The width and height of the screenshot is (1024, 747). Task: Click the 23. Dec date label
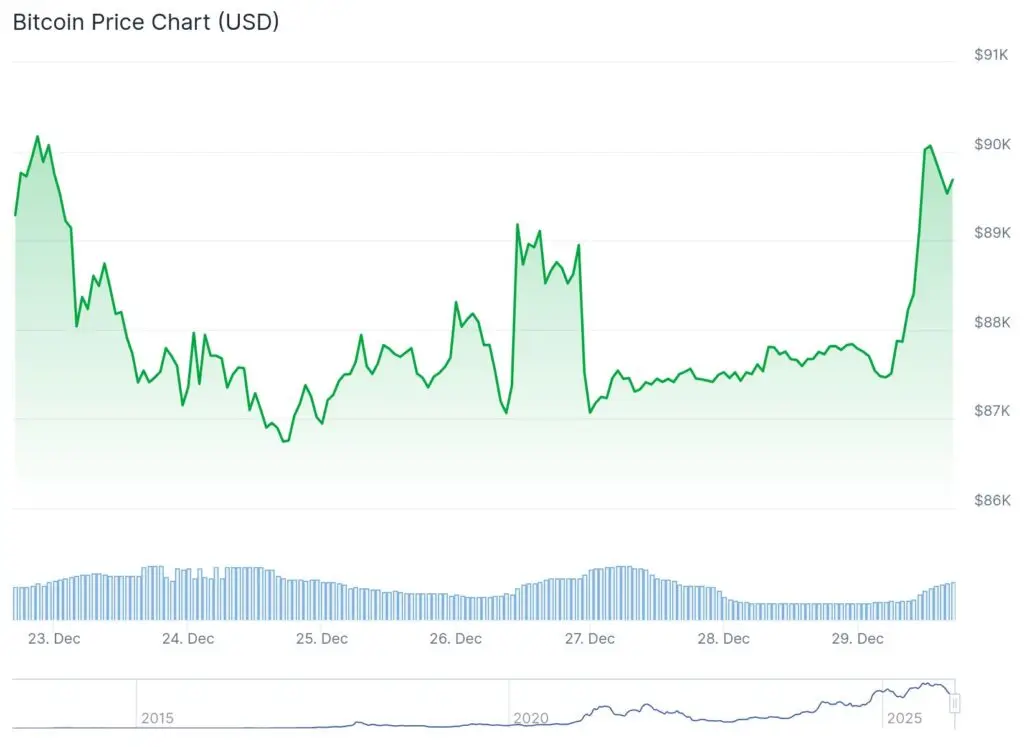[53, 638]
